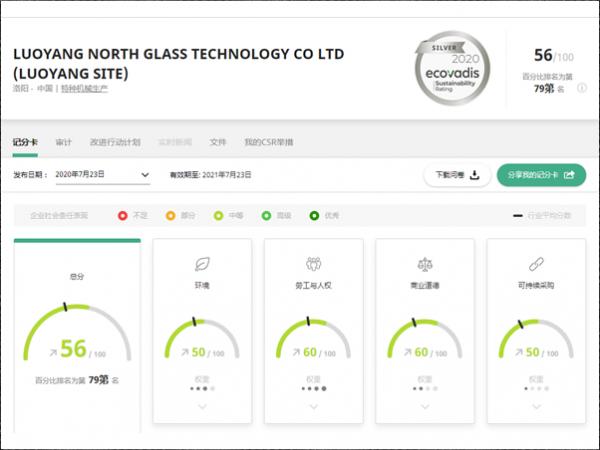Switch to the 审计 tab

[64, 142]
